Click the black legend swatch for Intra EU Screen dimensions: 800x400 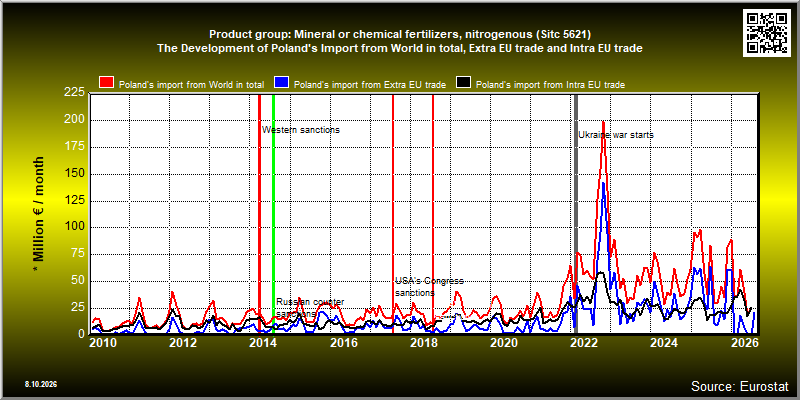[x=464, y=83]
